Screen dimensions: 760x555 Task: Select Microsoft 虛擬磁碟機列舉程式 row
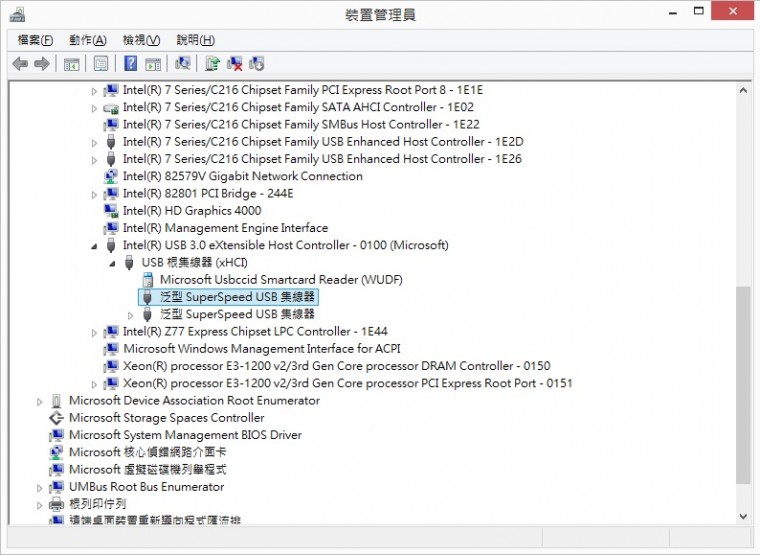point(148,470)
